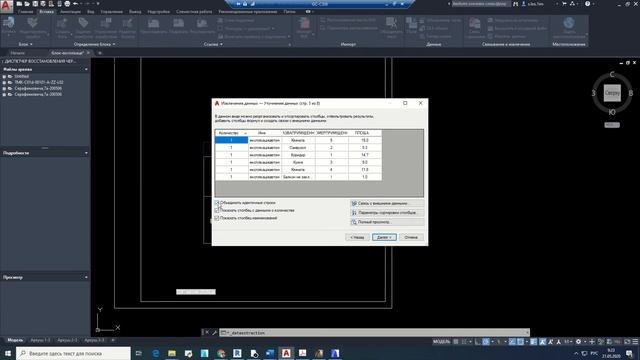Click the Отмена button in dialog

[x=411, y=237]
